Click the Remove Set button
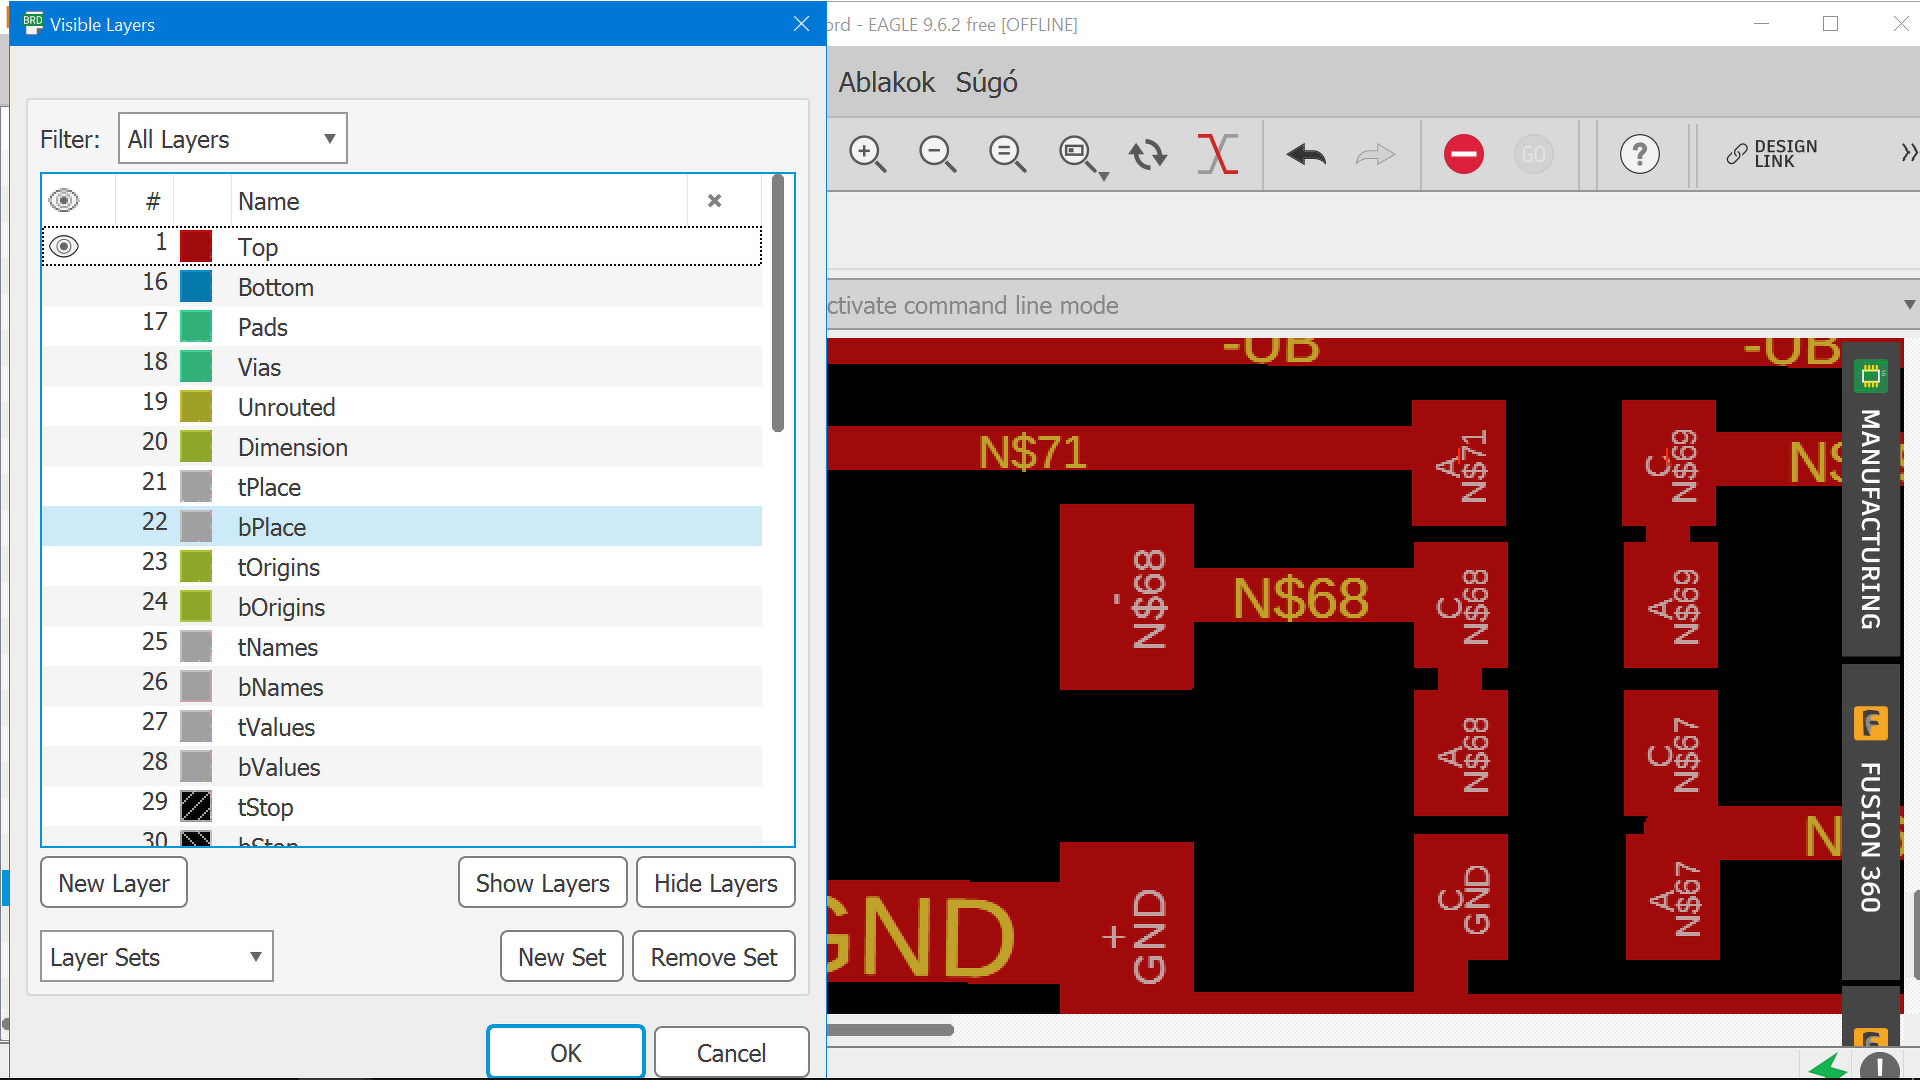Image resolution: width=1920 pixels, height=1080 pixels. (714, 957)
